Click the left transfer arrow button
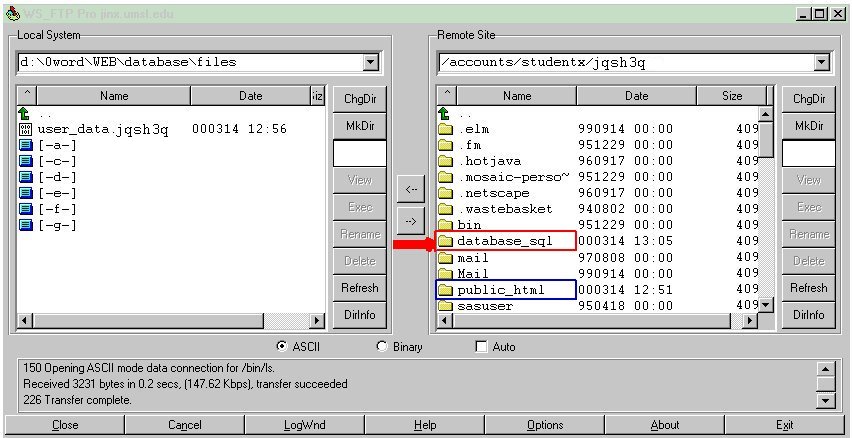852x438 pixels. pos(410,188)
